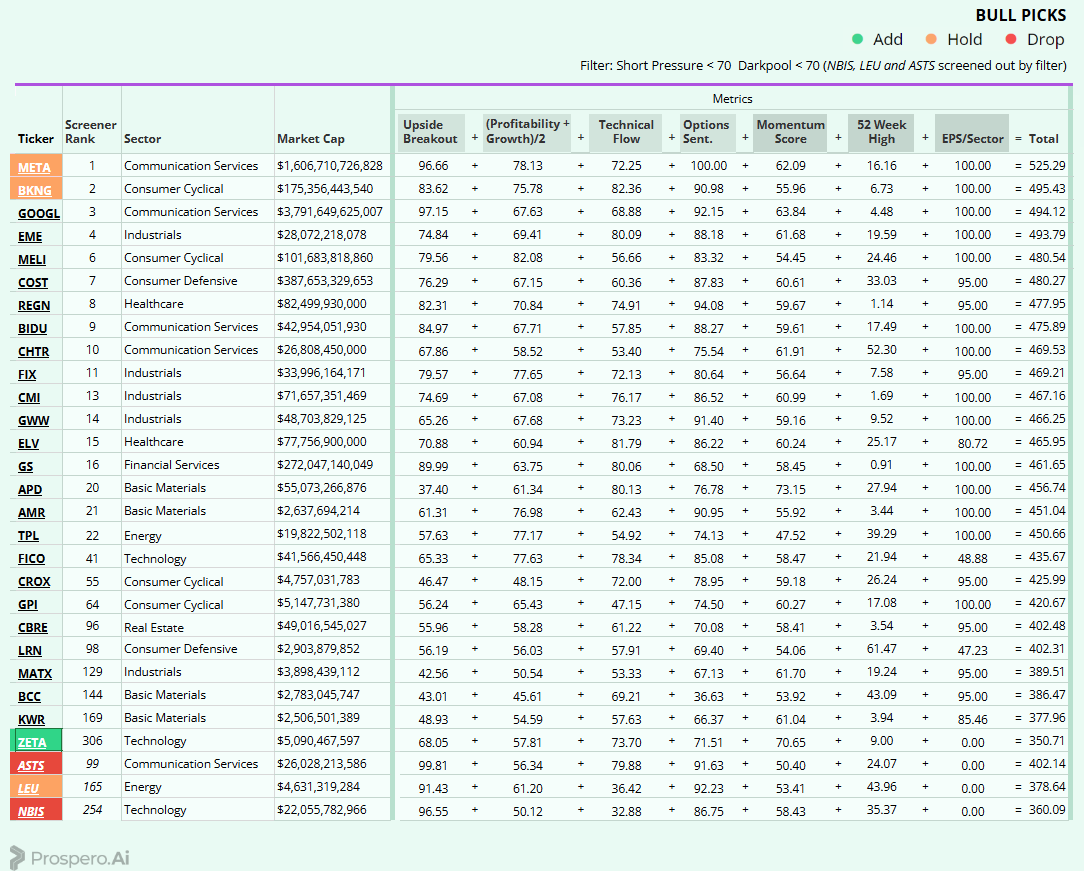Click the 52 Week High column header

pyautogui.click(x=881, y=131)
